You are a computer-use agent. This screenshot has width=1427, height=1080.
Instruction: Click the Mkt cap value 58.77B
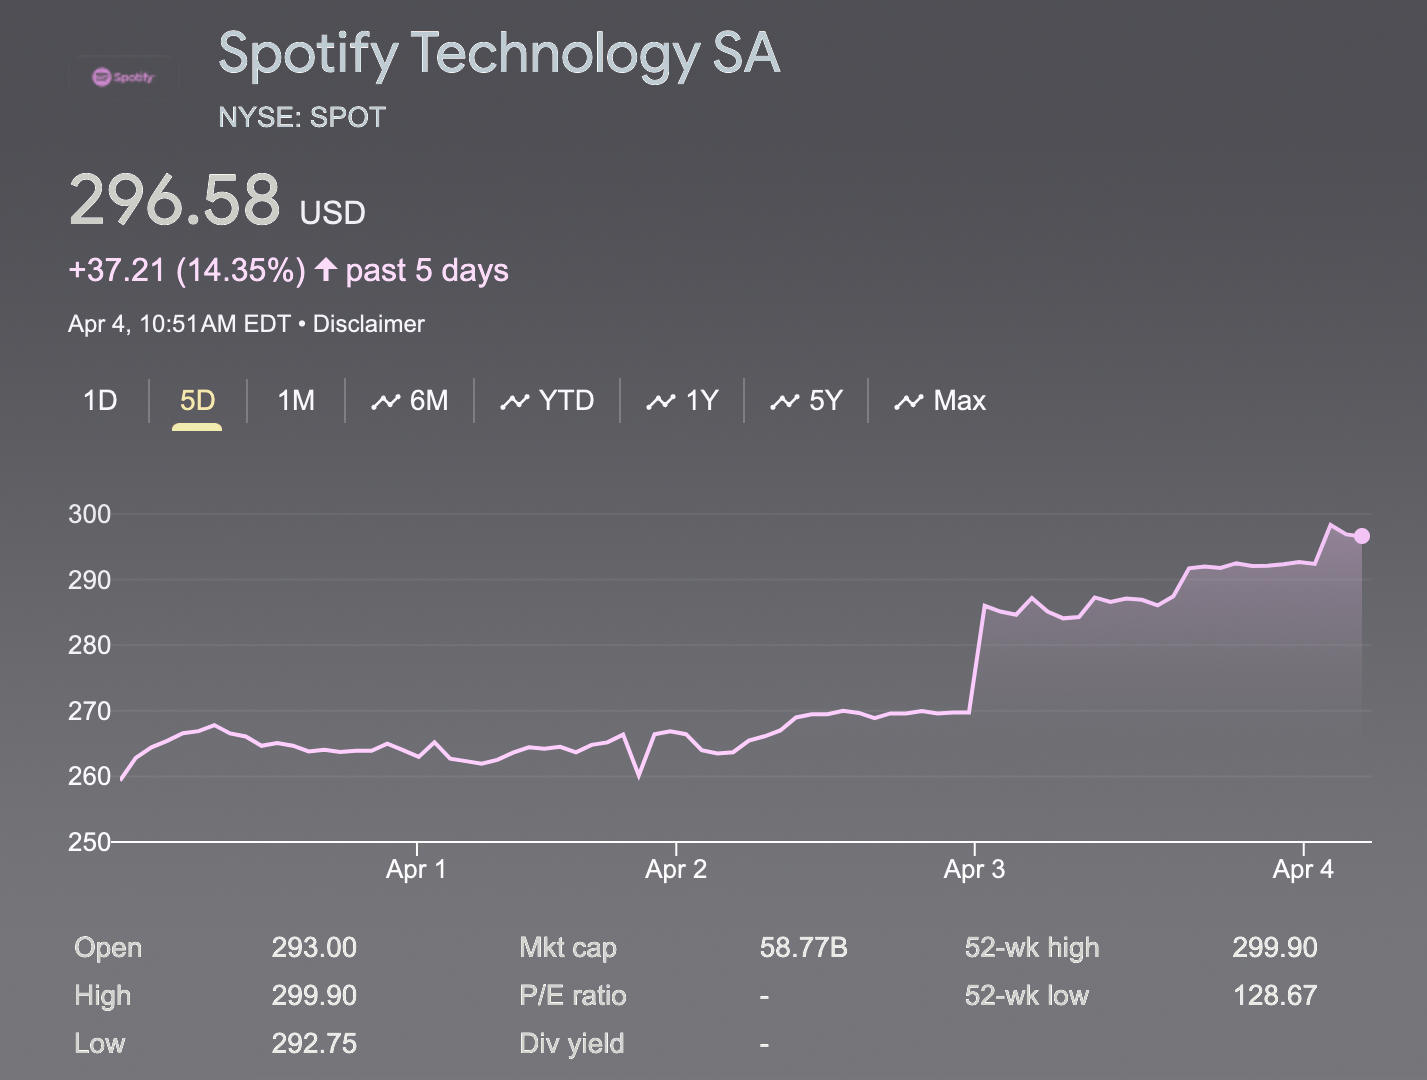coord(803,947)
